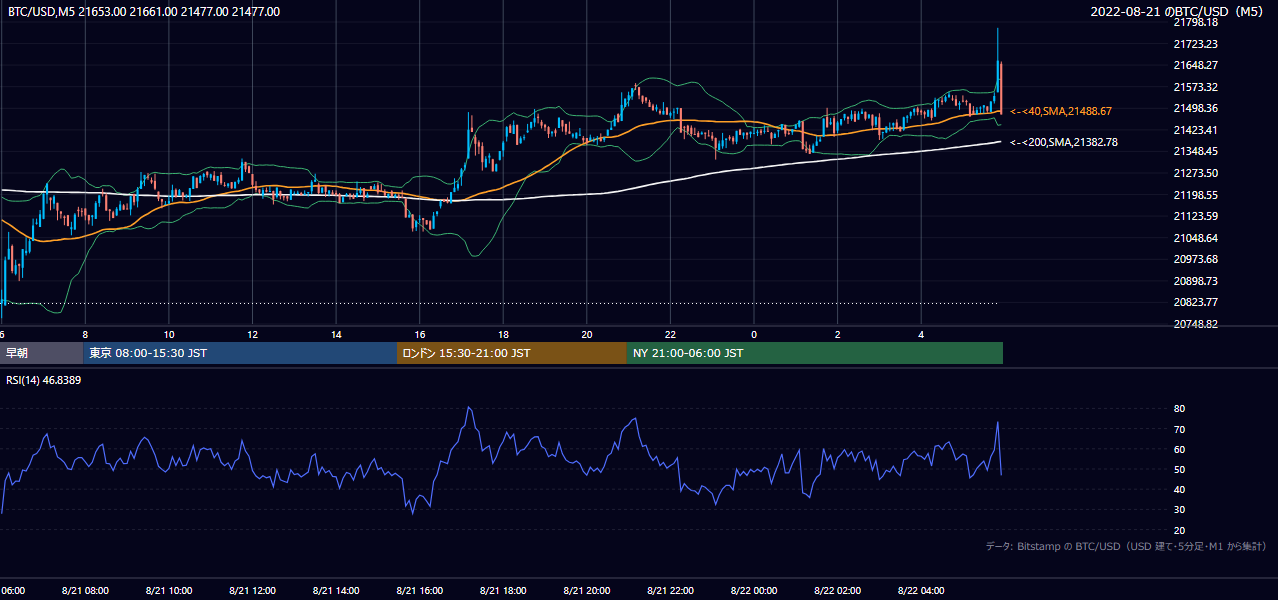Click the Bitstamp data source note
This screenshot has width=1278, height=600.
[1127, 546]
